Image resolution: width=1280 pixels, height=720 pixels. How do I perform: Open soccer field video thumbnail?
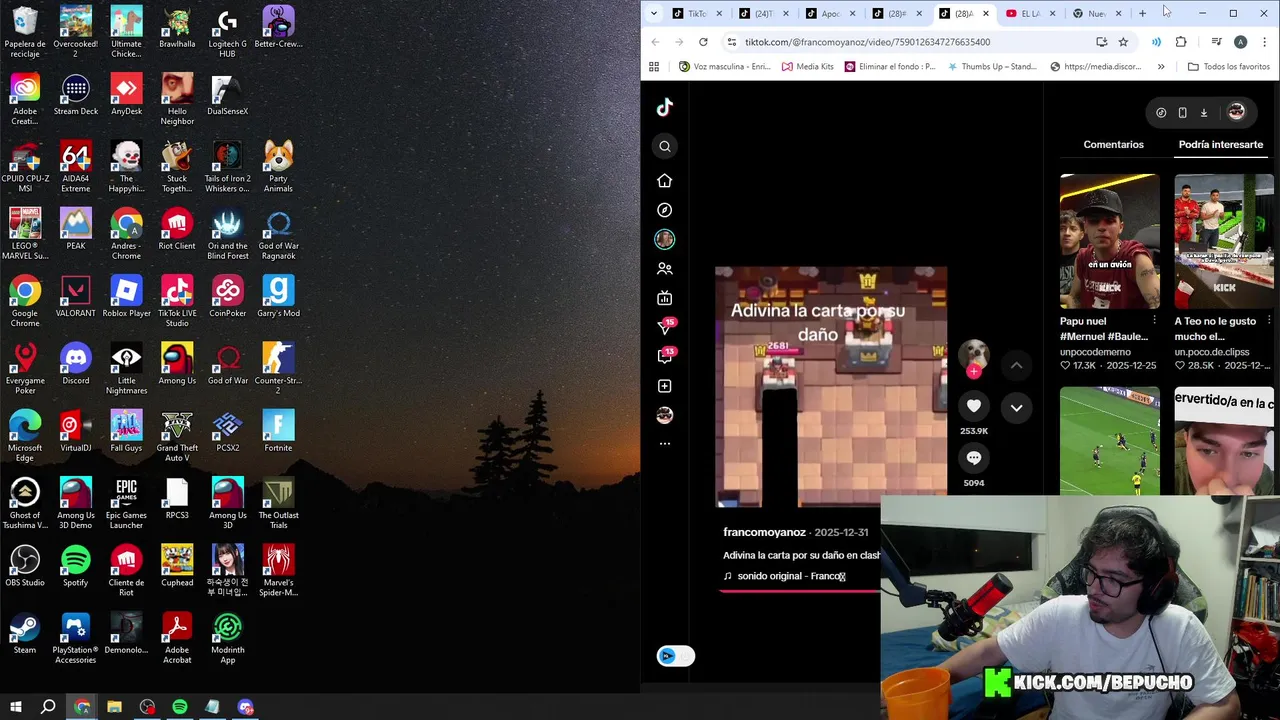[x=1110, y=440]
